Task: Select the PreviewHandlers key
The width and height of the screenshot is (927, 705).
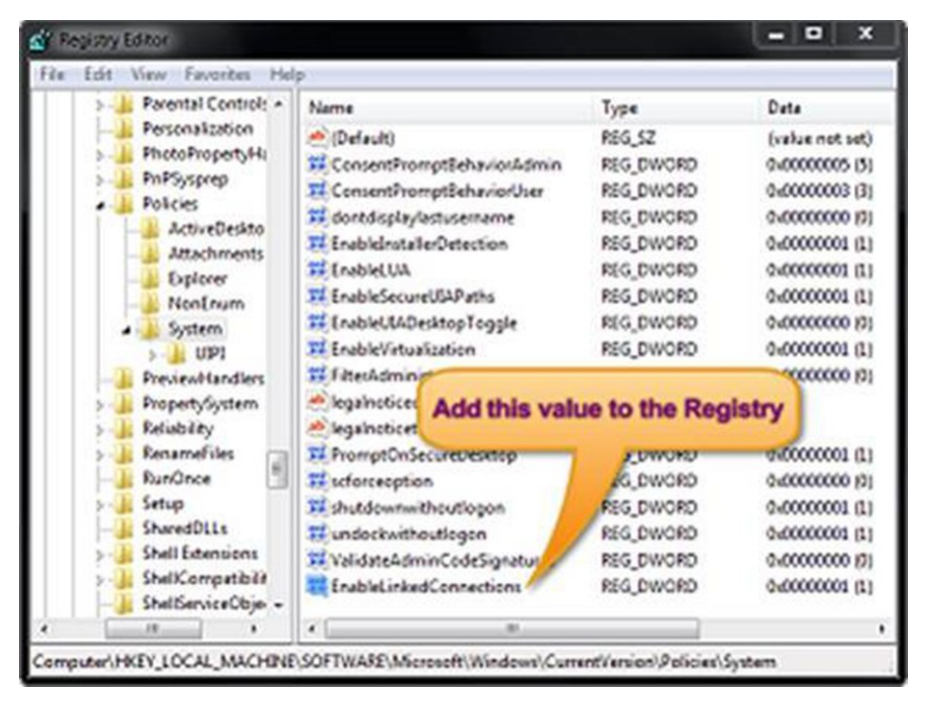Action: coord(203,379)
